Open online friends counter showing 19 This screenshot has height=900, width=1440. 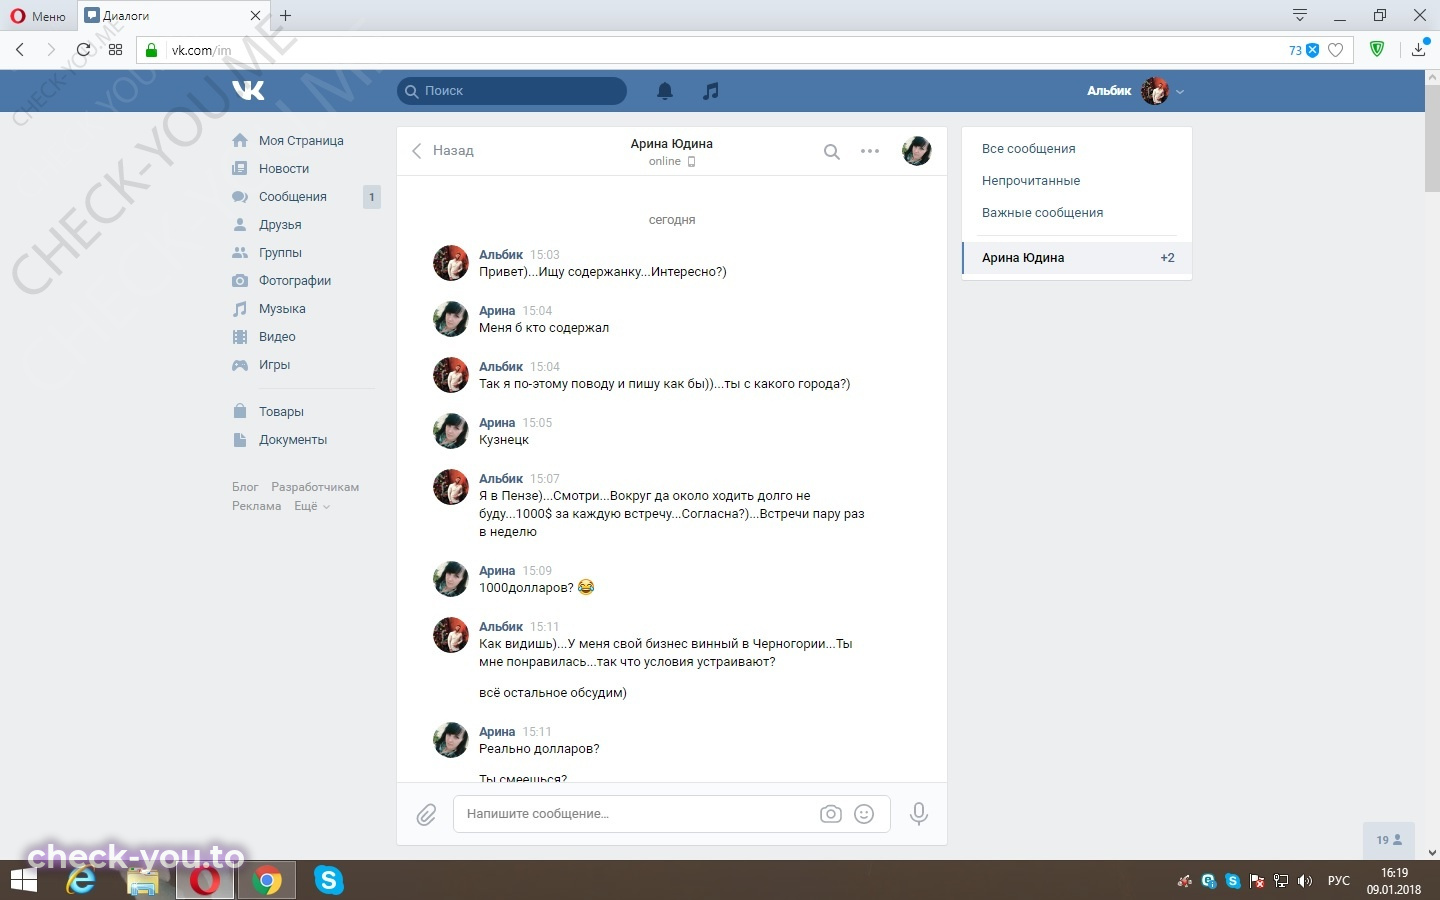coord(1390,840)
